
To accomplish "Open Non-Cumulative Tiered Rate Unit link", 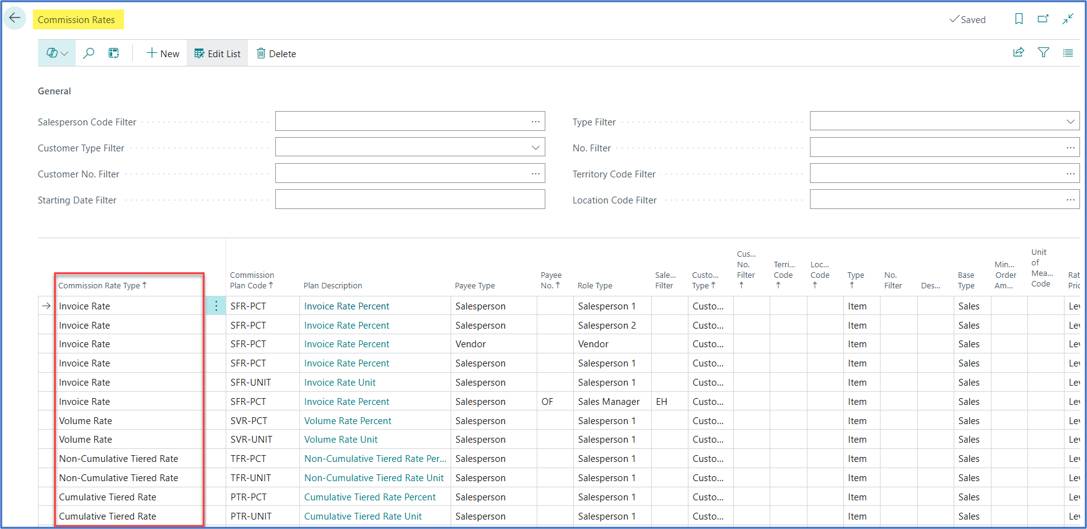I will pyautogui.click(x=374, y=478).
